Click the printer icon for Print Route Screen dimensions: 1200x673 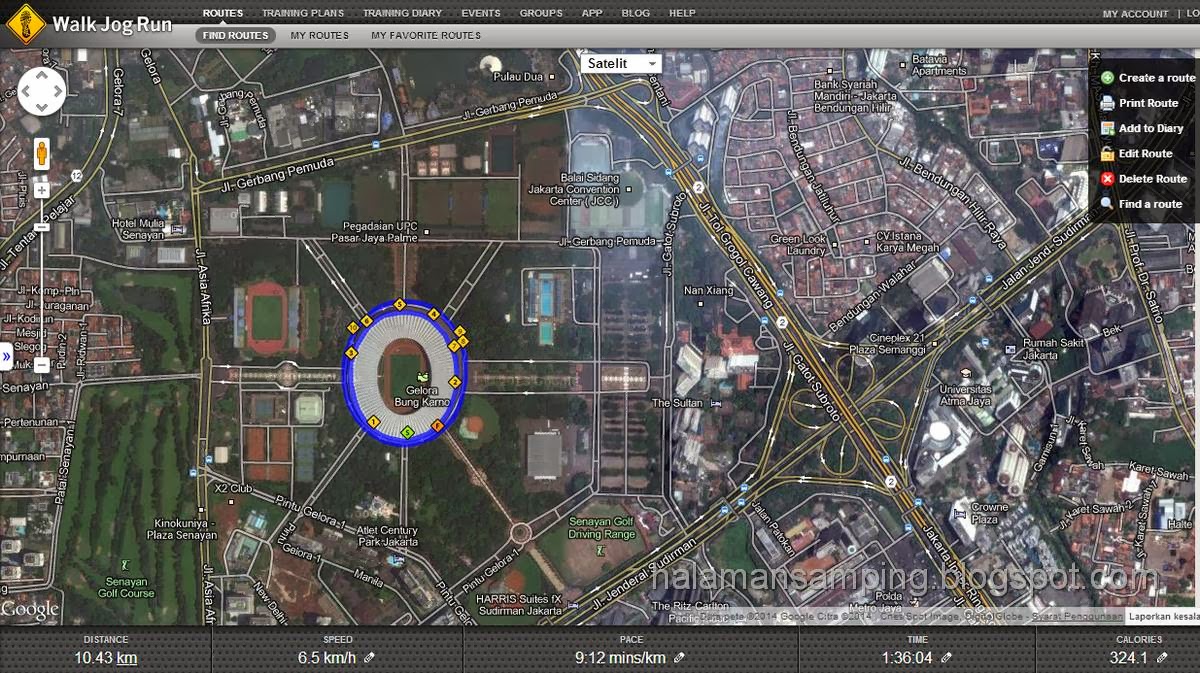click(x=1107, y=103)
